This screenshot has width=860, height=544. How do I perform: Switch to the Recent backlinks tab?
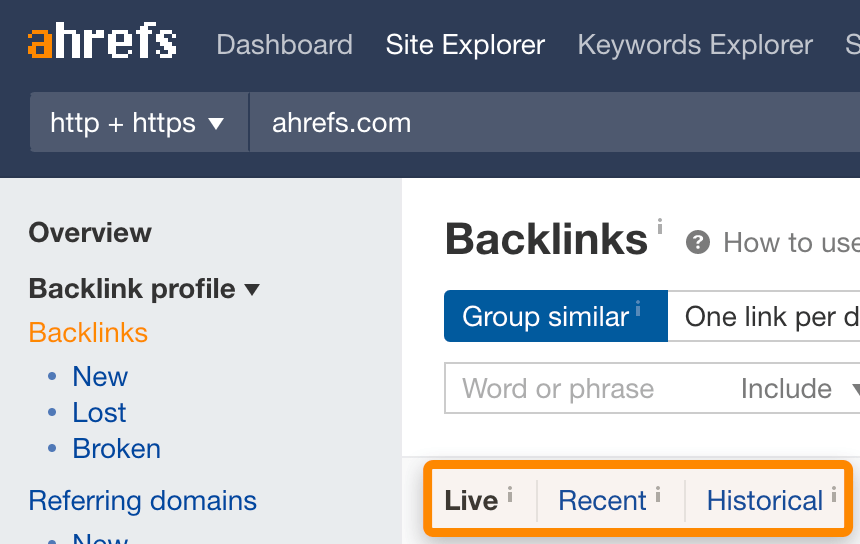pos(602,500)
